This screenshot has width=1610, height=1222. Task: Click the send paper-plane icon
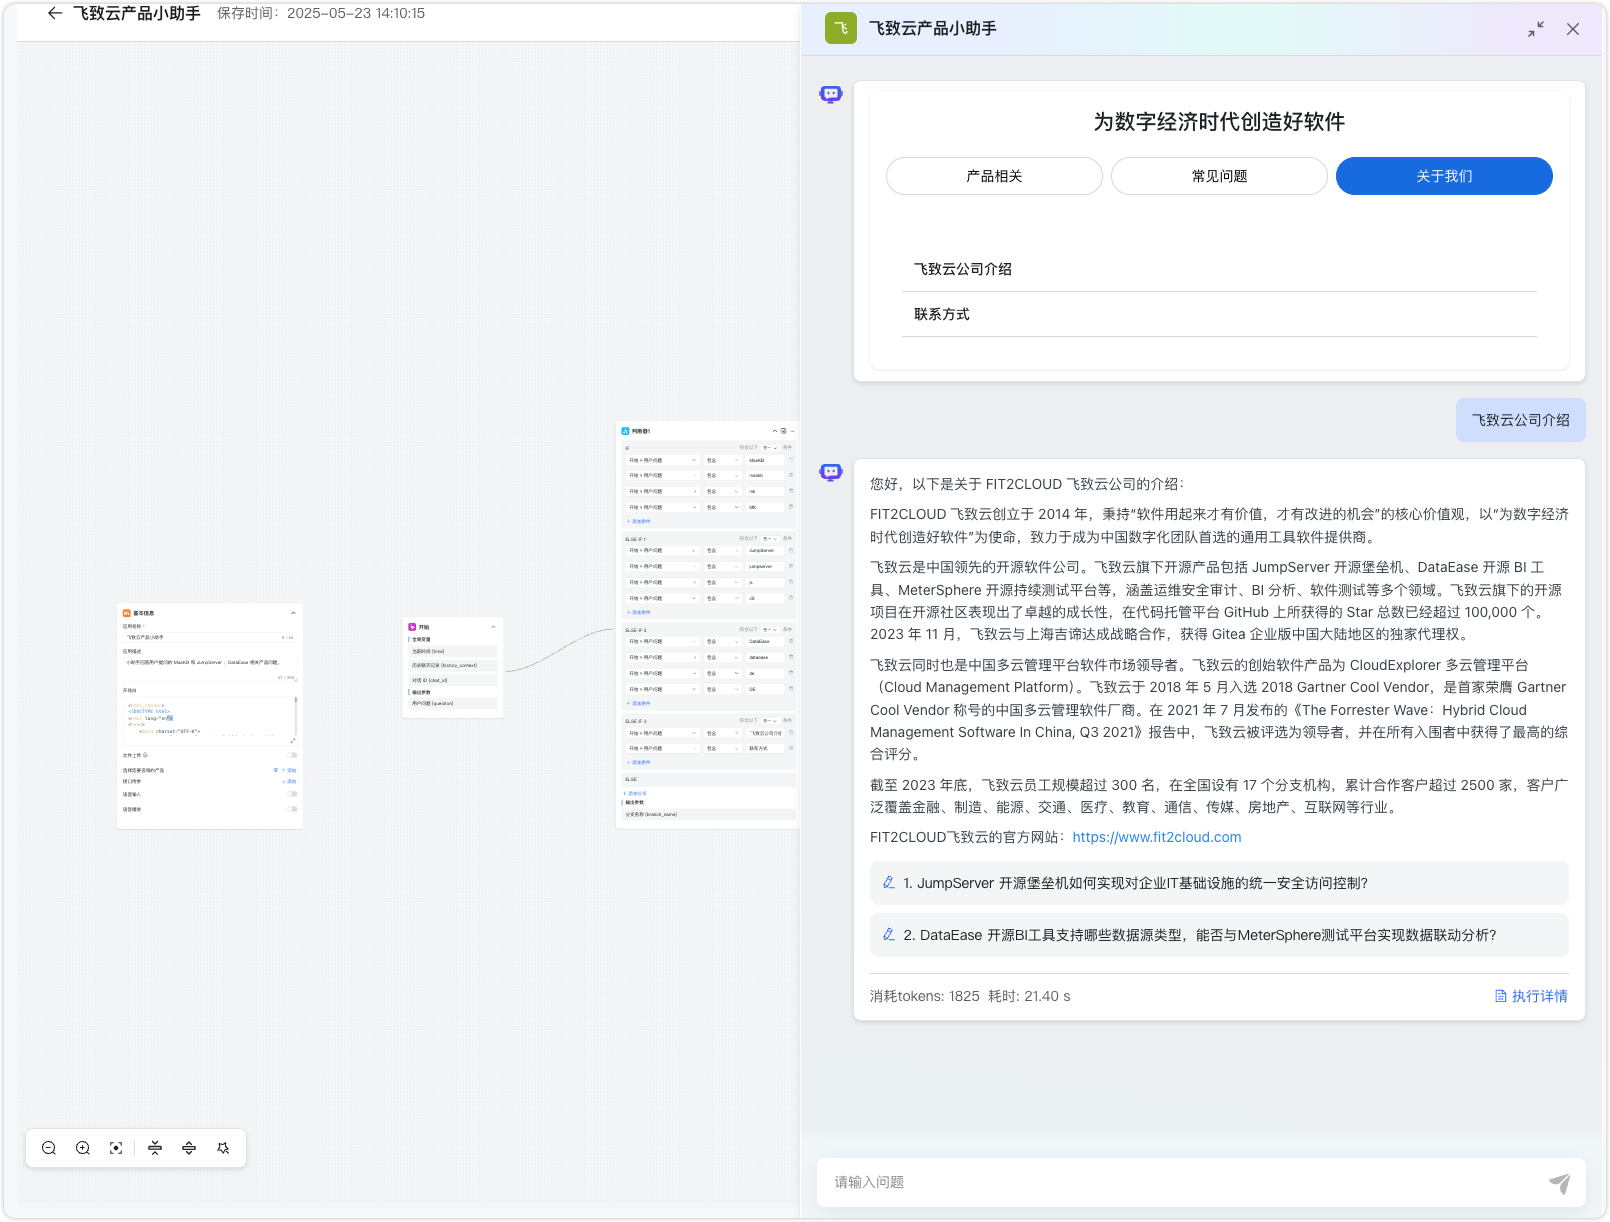pos(1559,1183)
